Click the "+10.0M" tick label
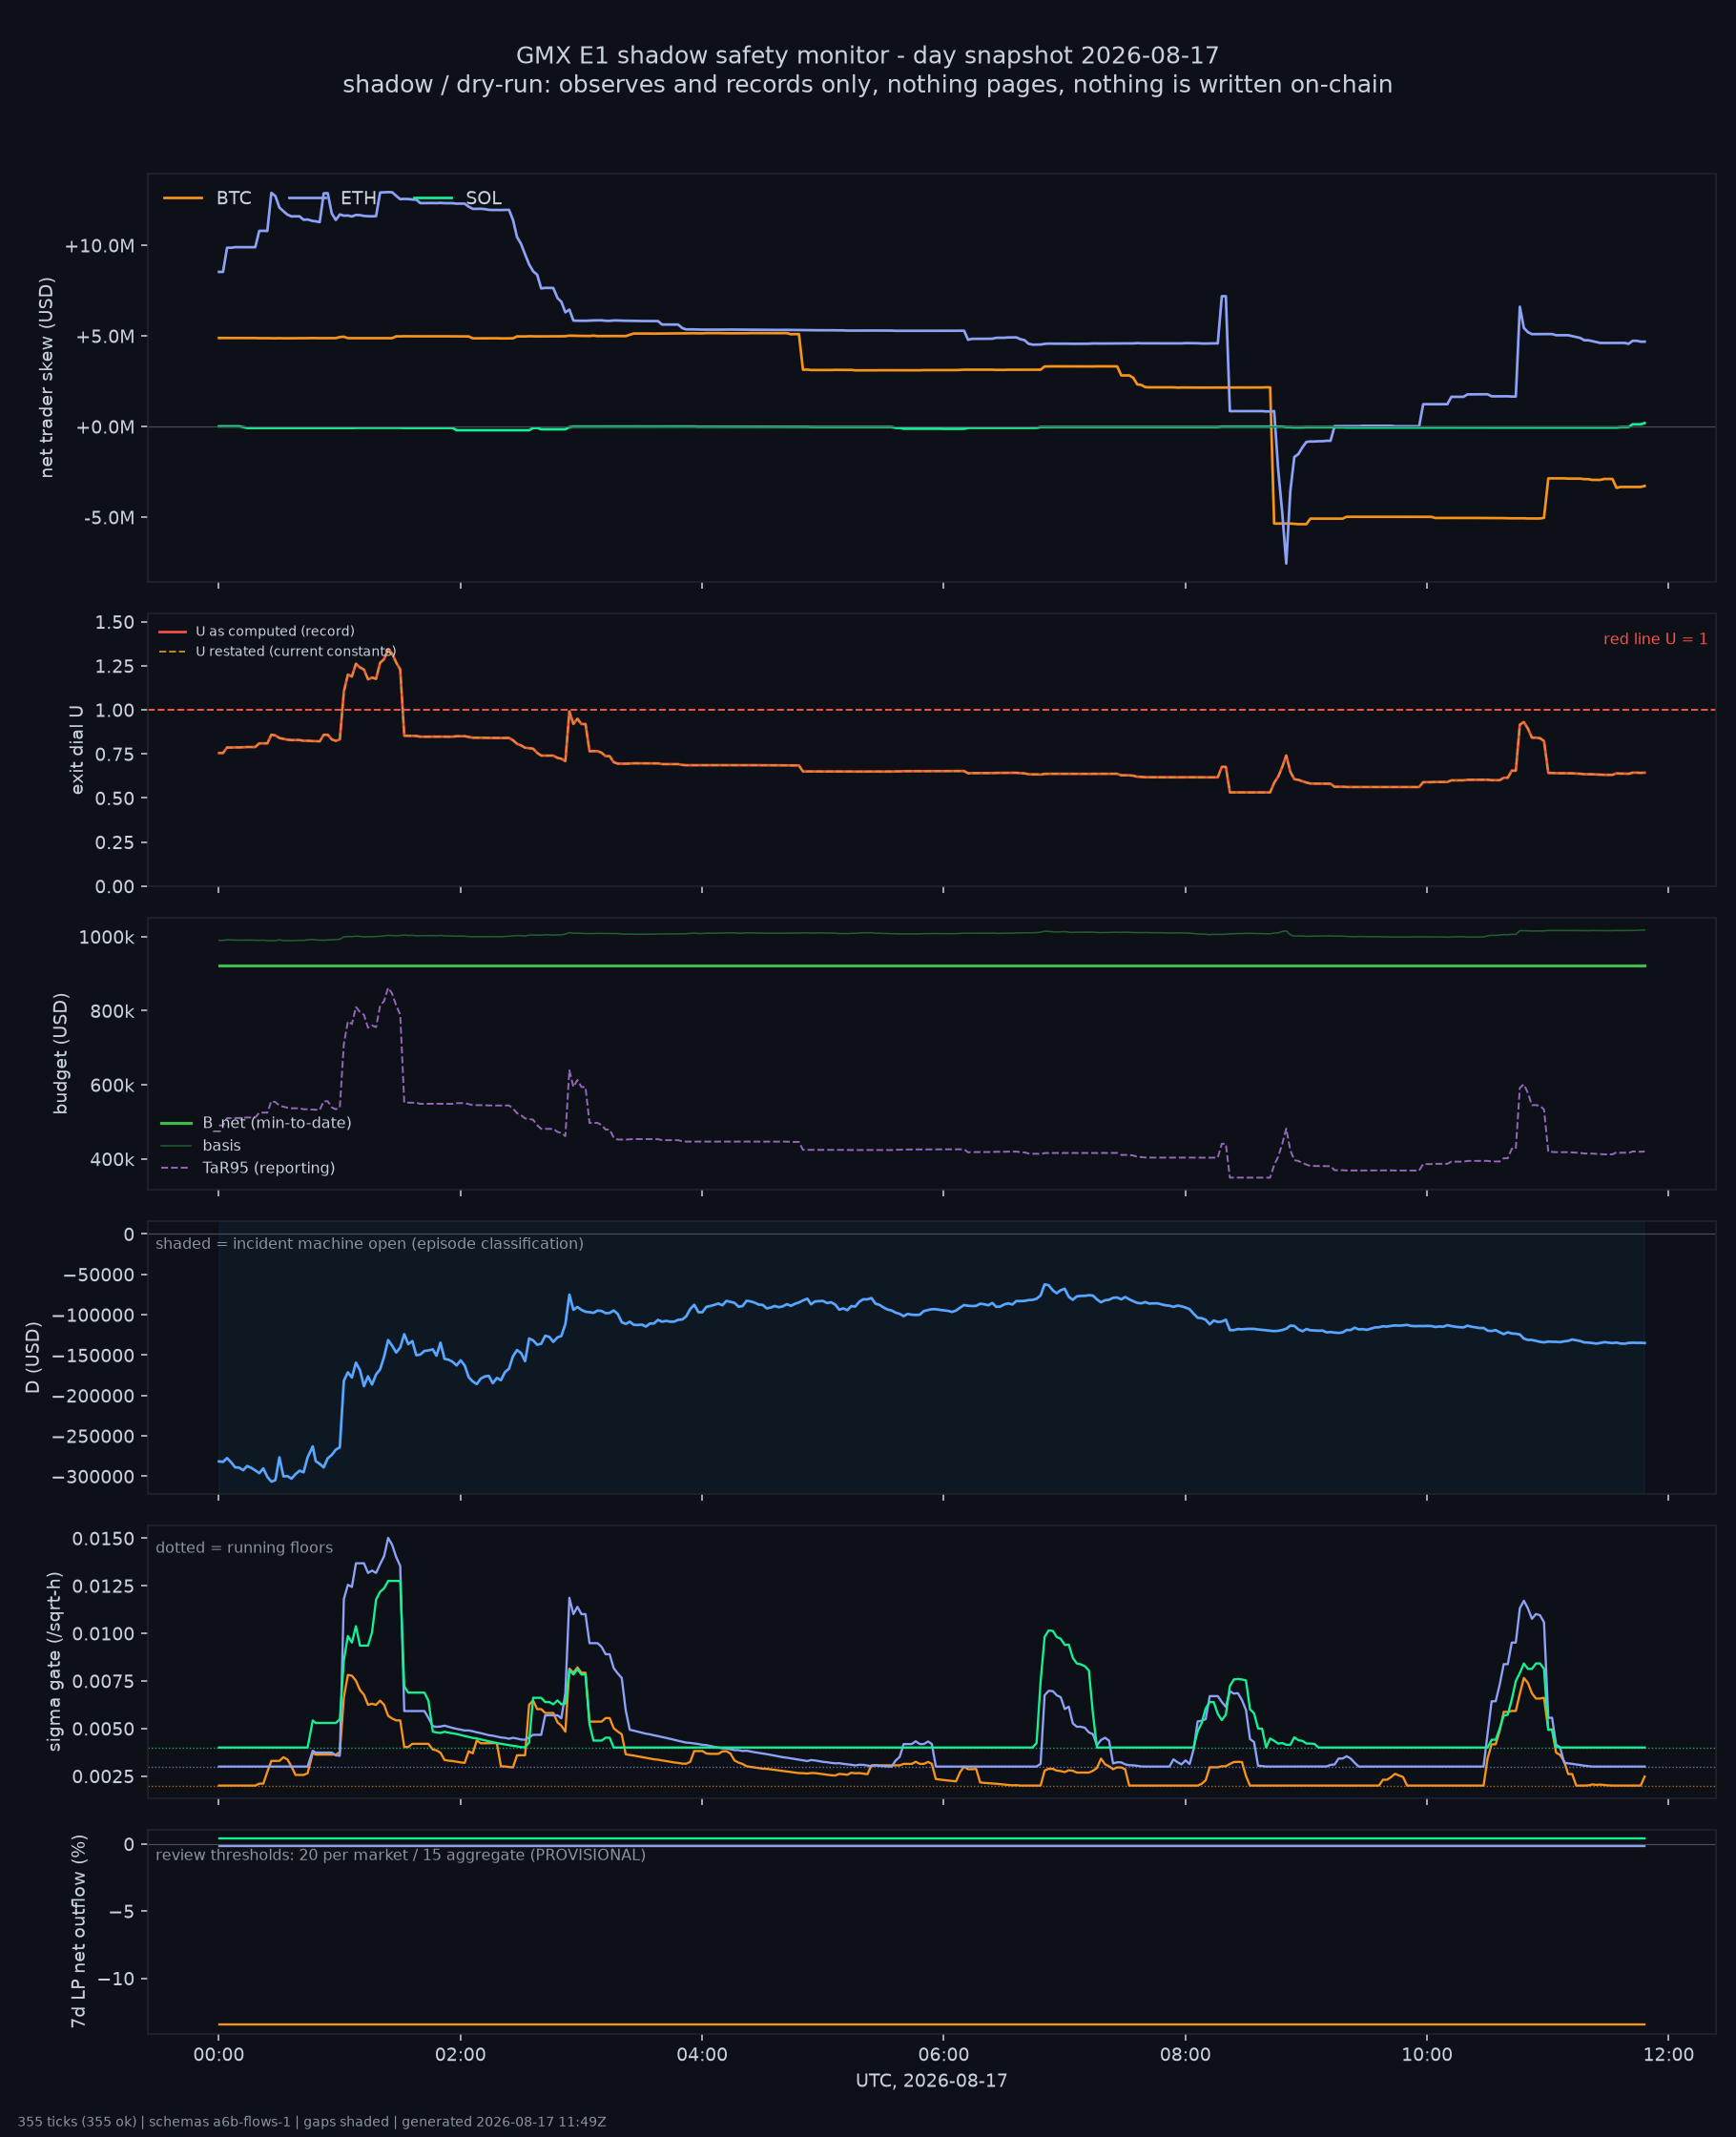 click(99, 246)
